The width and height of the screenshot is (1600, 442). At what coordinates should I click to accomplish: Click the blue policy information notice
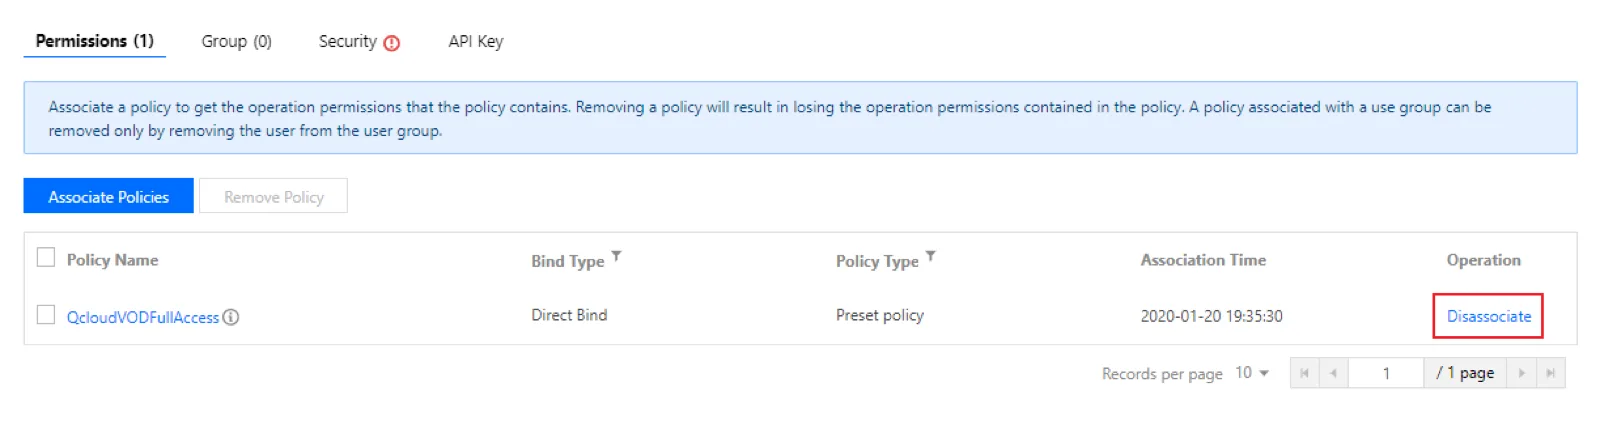[800, 118]
